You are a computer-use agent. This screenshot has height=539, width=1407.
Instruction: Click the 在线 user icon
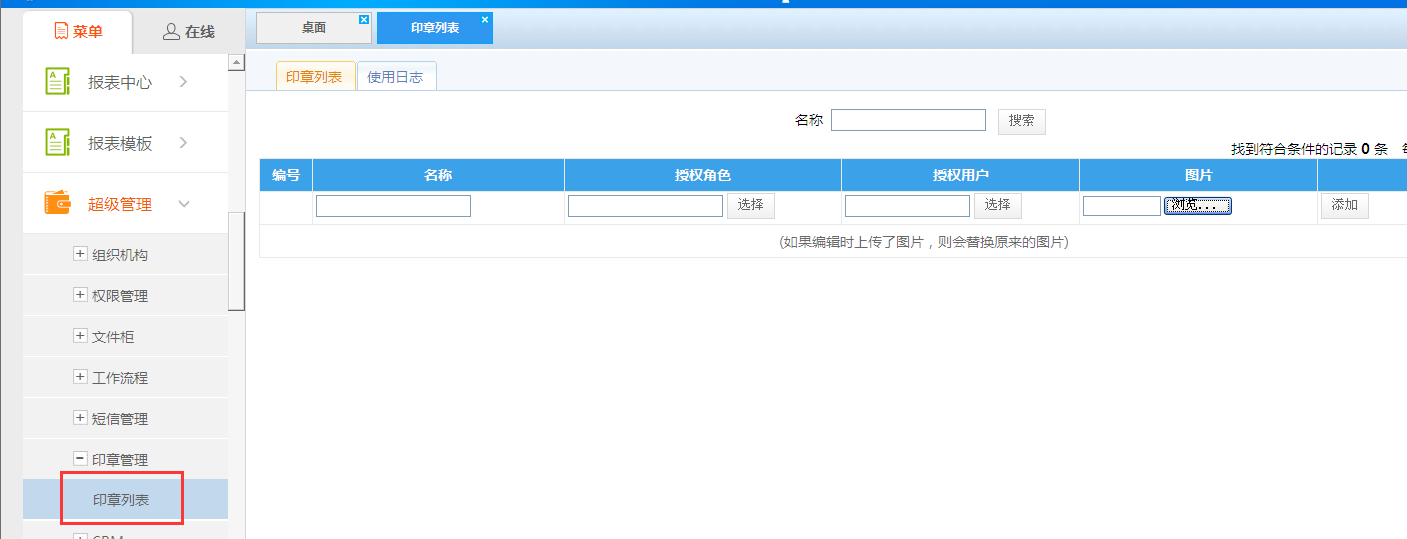tap(171, 32)
